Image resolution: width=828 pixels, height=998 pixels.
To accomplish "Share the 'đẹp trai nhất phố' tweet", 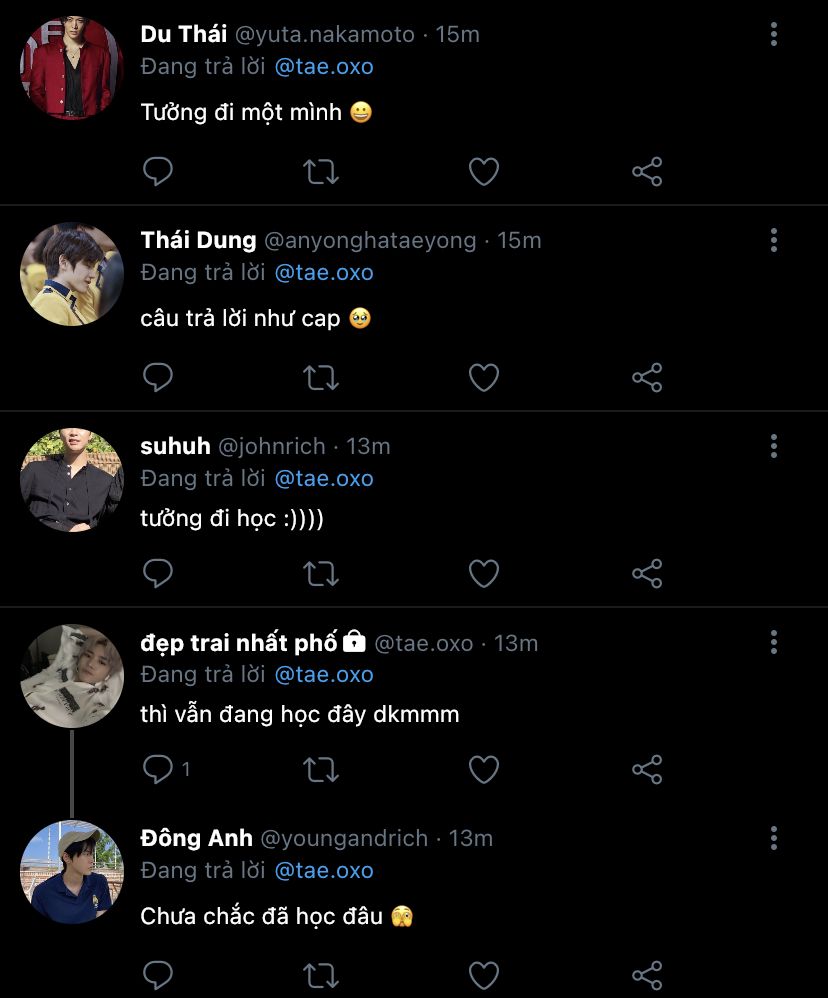I will coord(647,769).
